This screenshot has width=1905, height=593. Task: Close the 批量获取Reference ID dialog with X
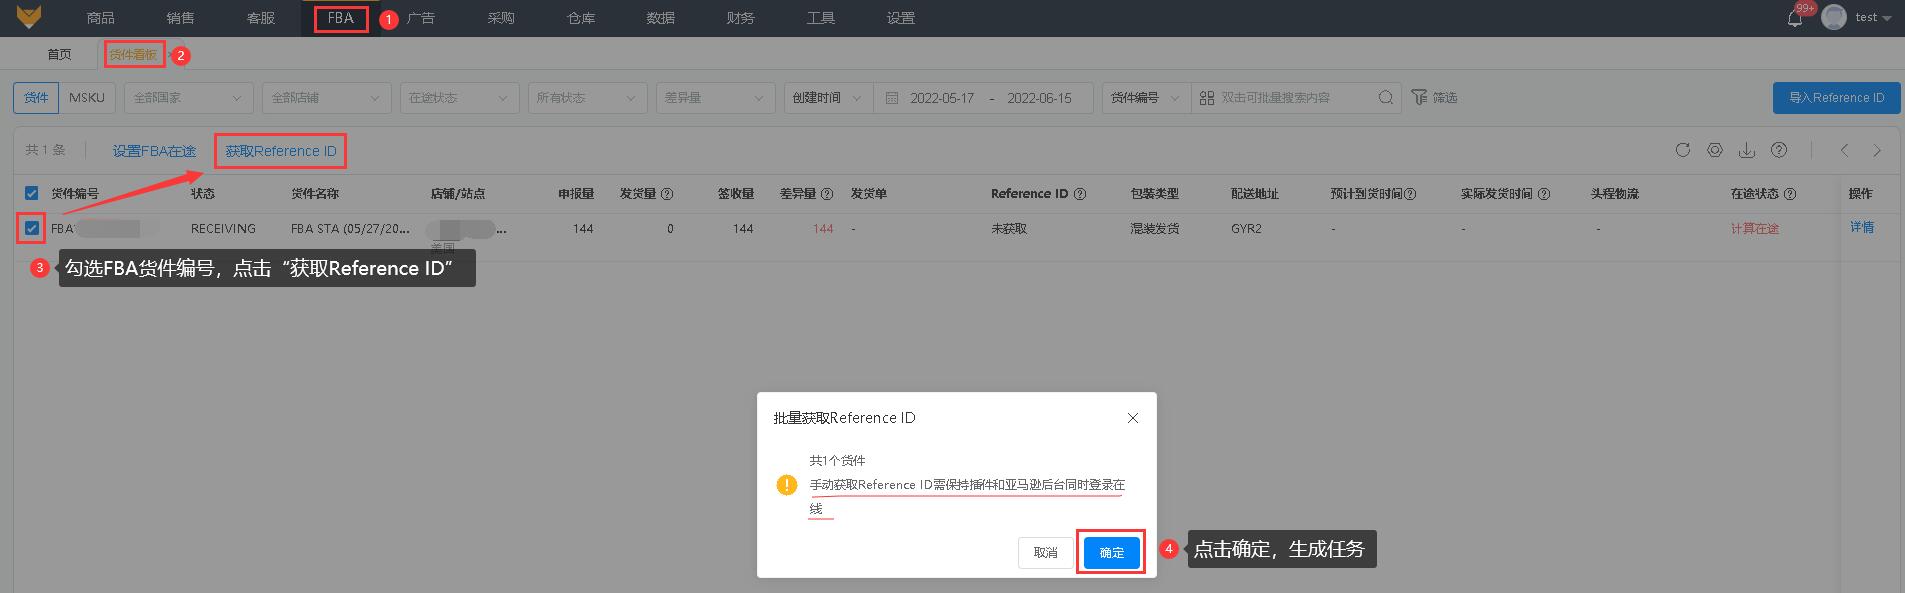[1133, 418]
